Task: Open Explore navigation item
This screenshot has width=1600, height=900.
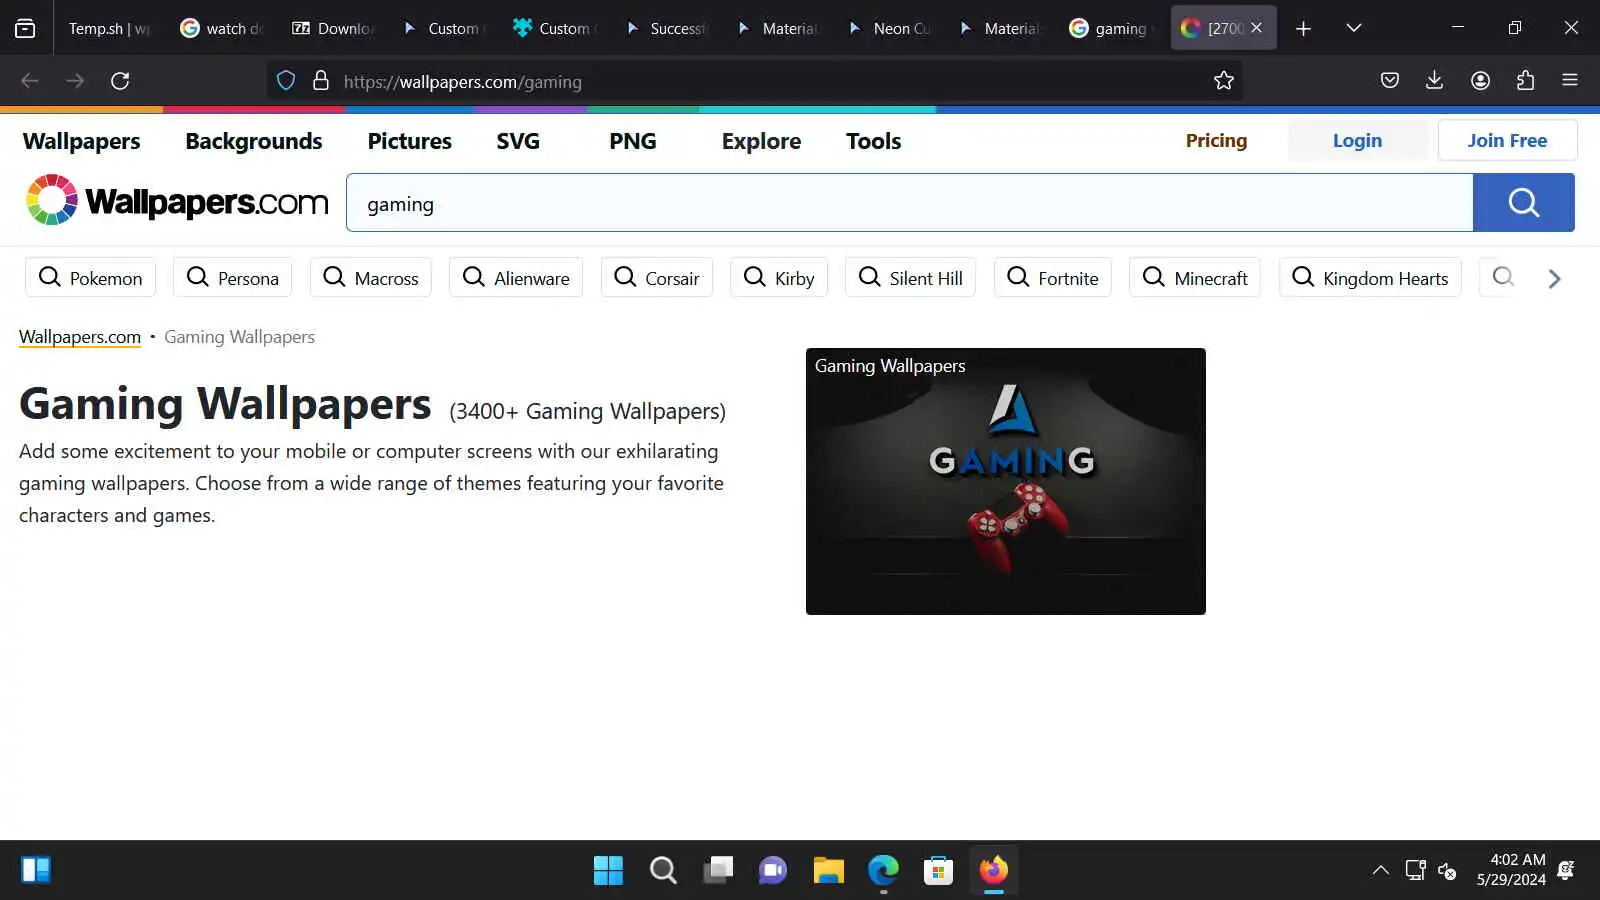Action: point(761,141)
